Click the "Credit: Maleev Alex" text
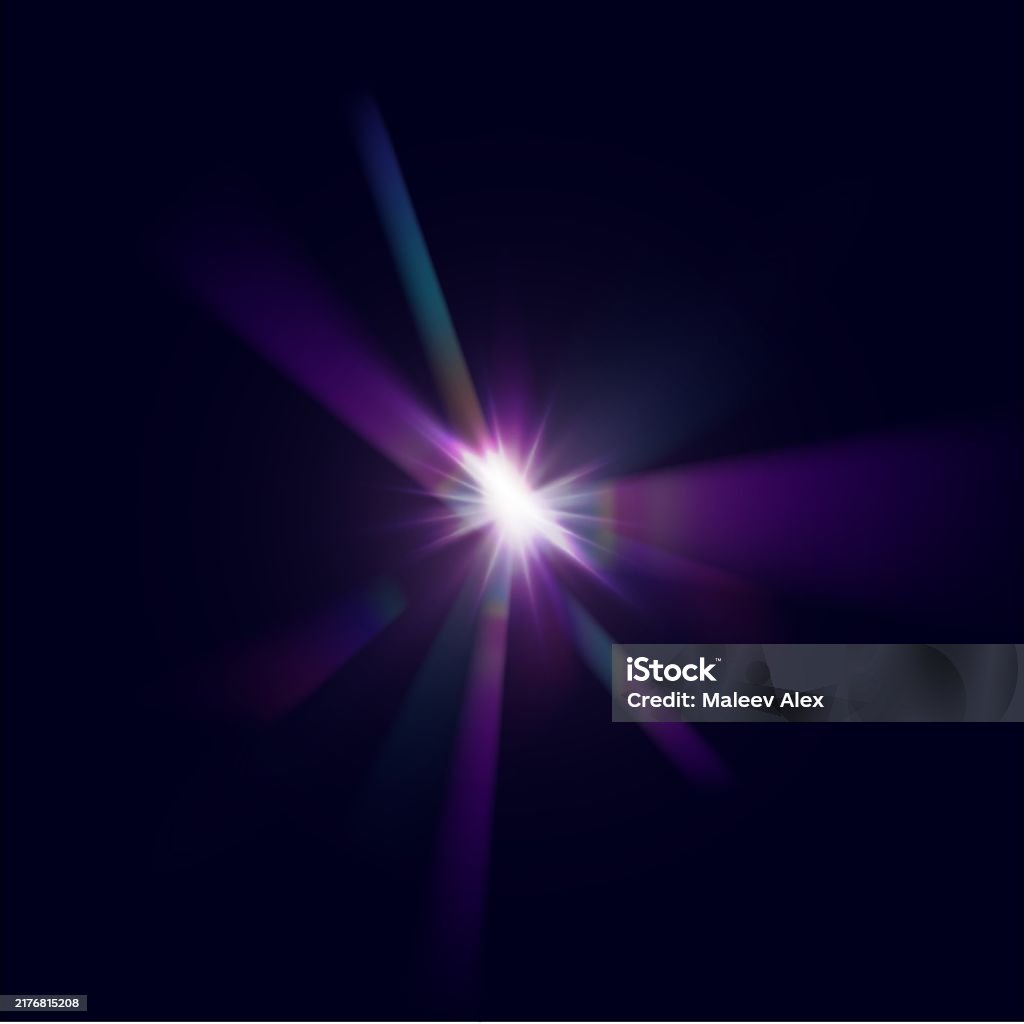 tap(725, 700)
